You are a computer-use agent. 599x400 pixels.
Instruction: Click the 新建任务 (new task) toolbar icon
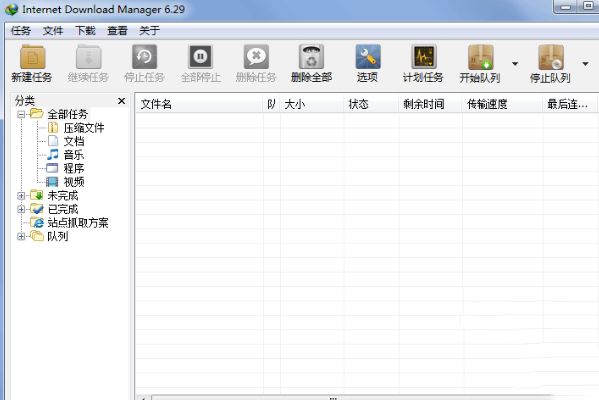[x=32, y=57]
